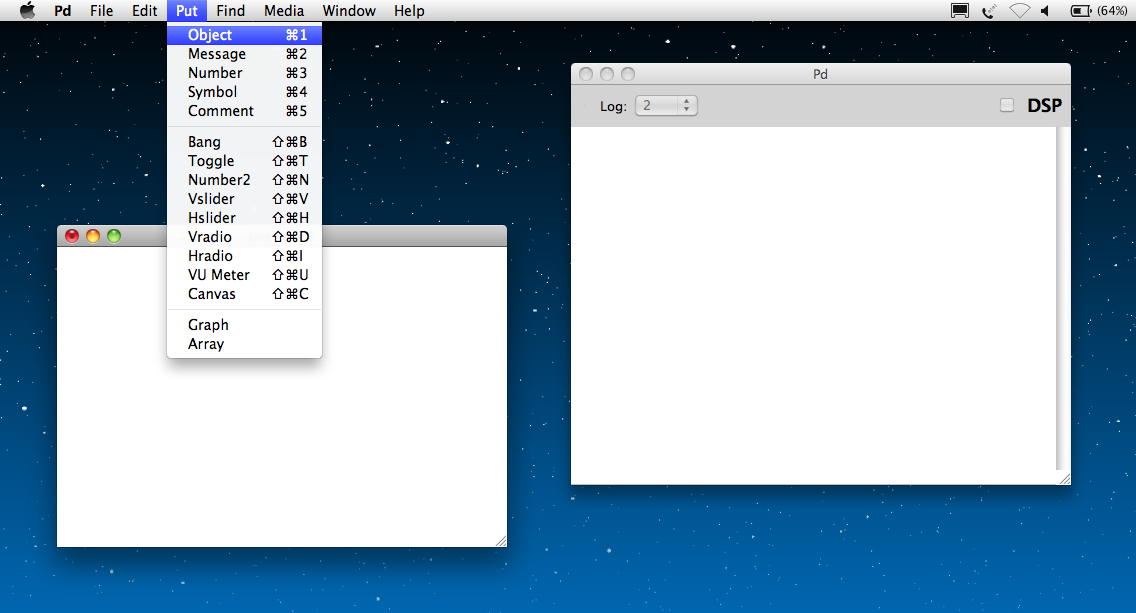Click the "Log:" label in Pd window

613,107
